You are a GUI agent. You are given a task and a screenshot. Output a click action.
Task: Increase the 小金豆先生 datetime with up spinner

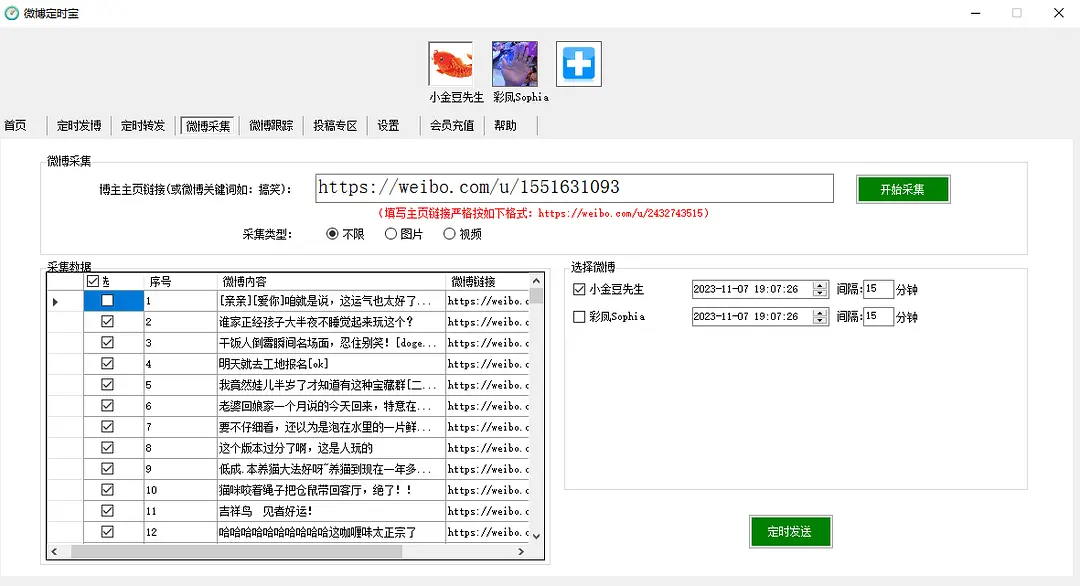(820, 285)
